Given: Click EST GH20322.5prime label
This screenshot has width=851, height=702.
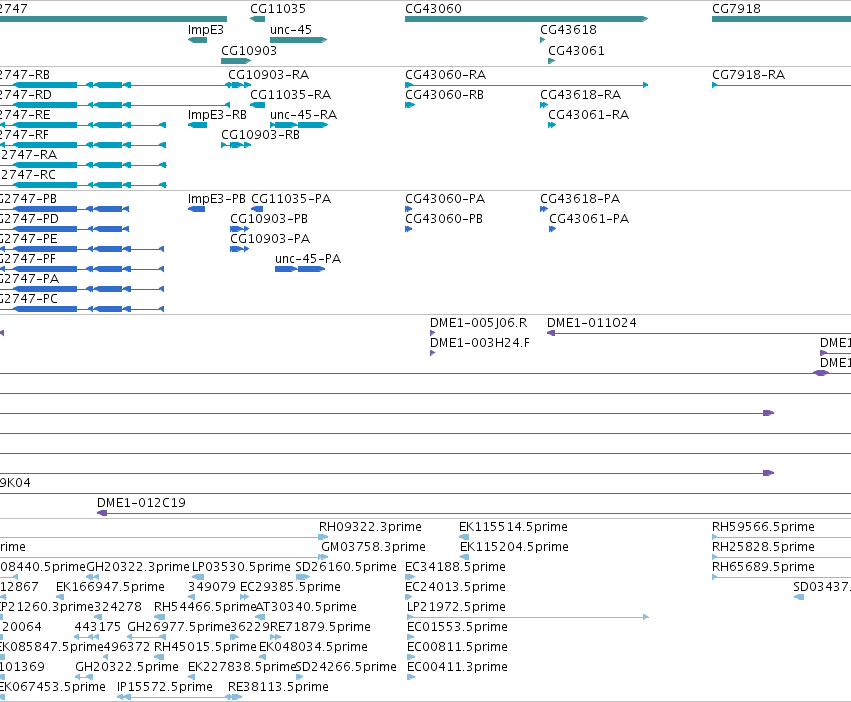Looking at the screenshot, I should (127, 667).
